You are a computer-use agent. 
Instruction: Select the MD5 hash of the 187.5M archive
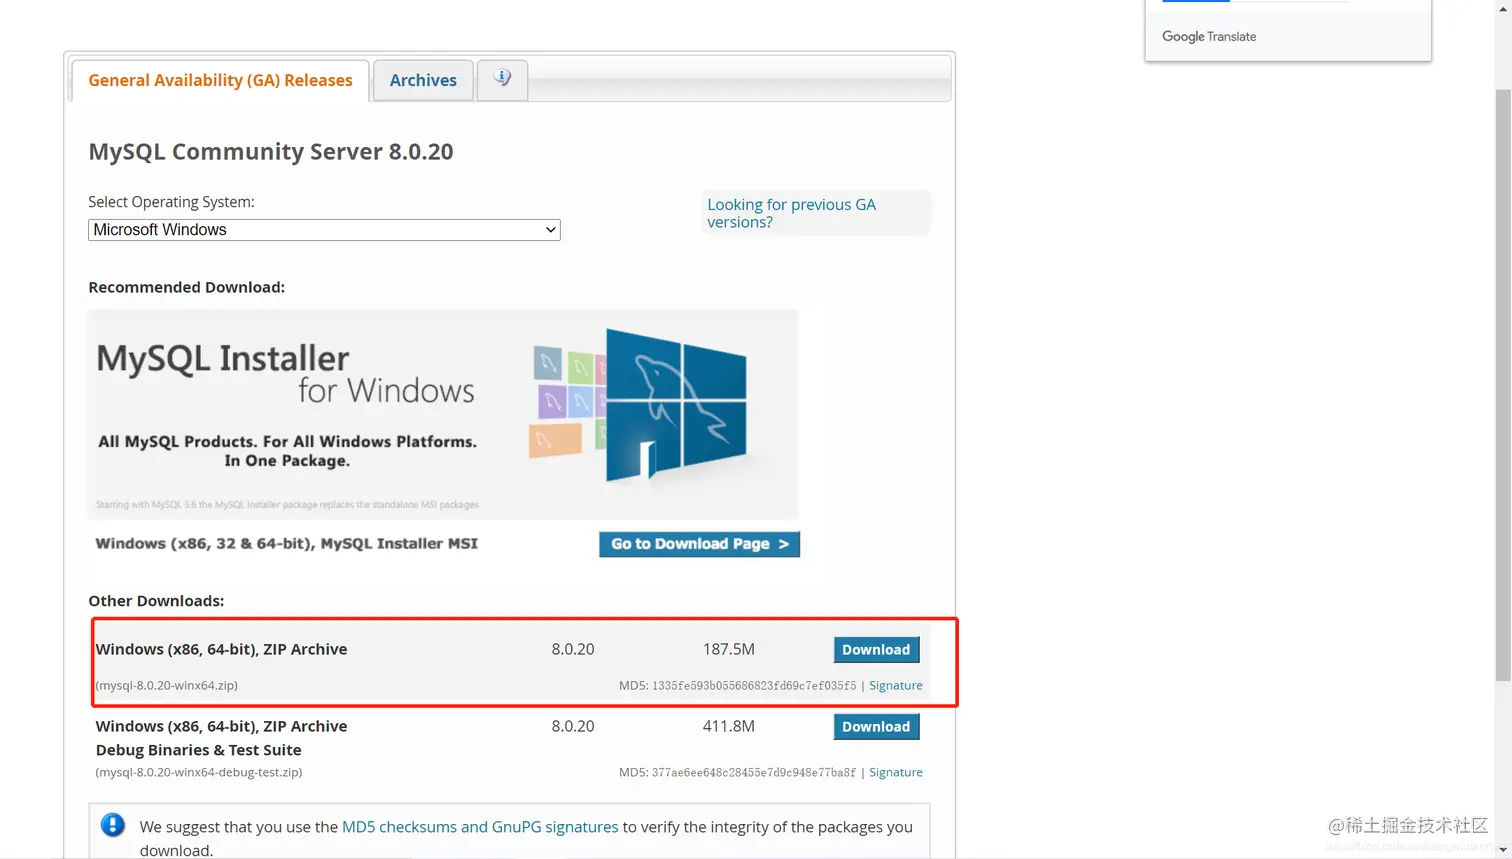click(x=754, y=686)
